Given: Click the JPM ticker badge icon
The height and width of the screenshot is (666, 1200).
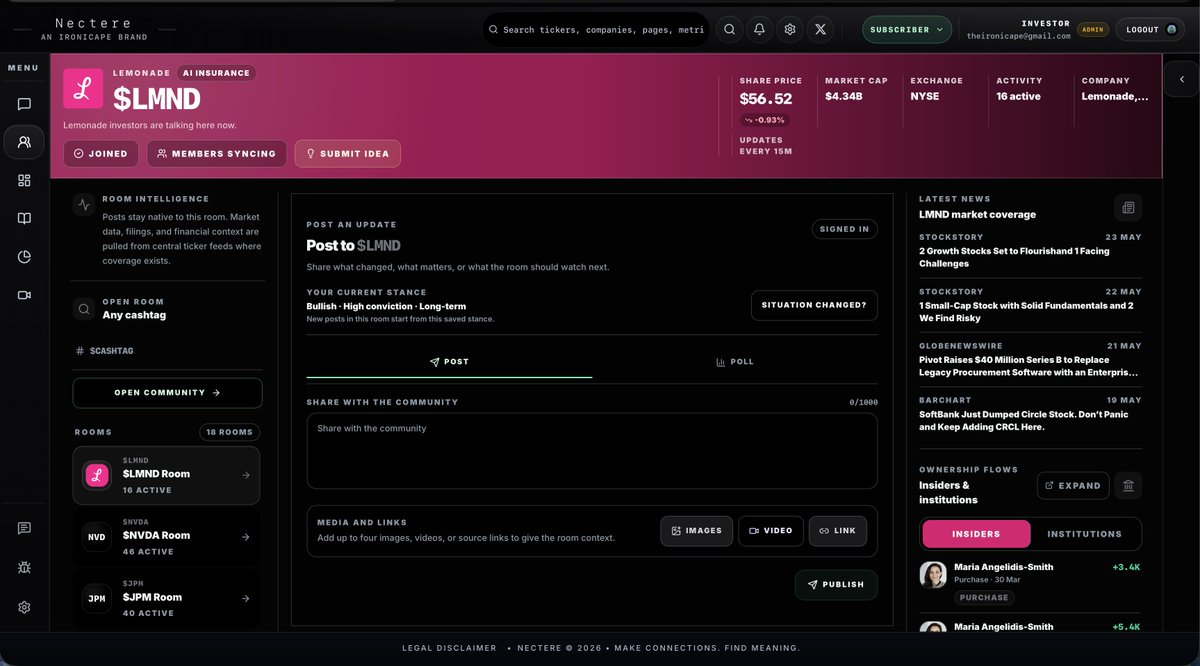Looking at the screenshot, I should (96, 598).
